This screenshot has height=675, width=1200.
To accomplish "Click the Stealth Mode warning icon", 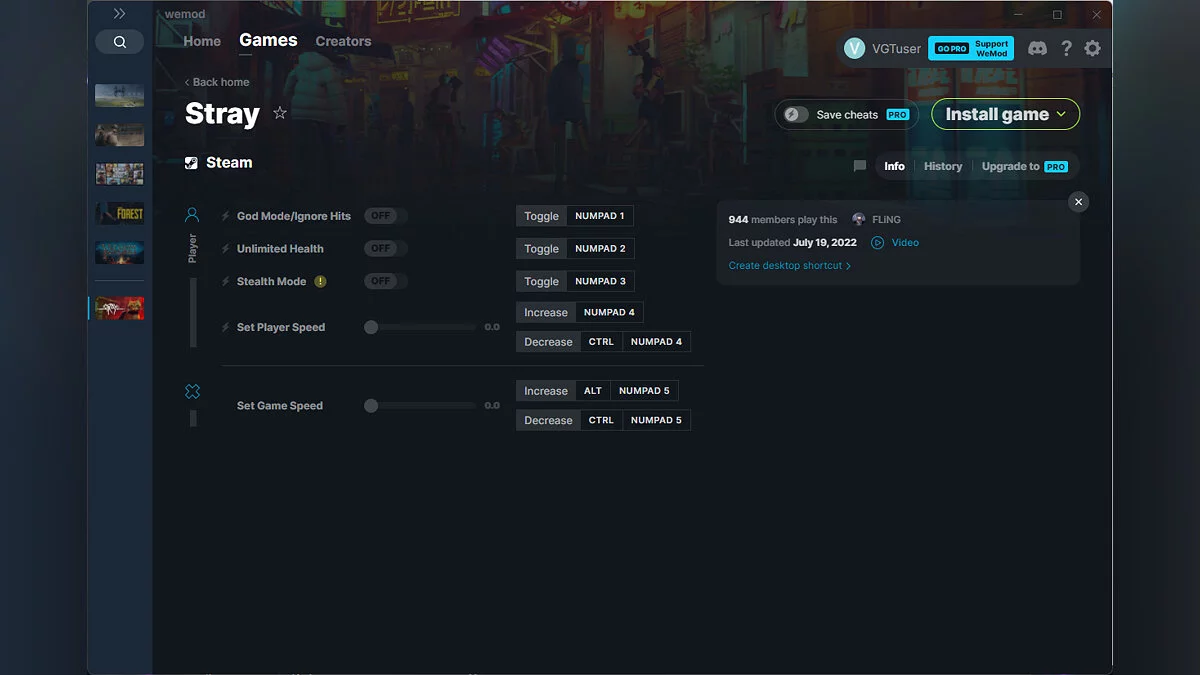I will 320,281.
